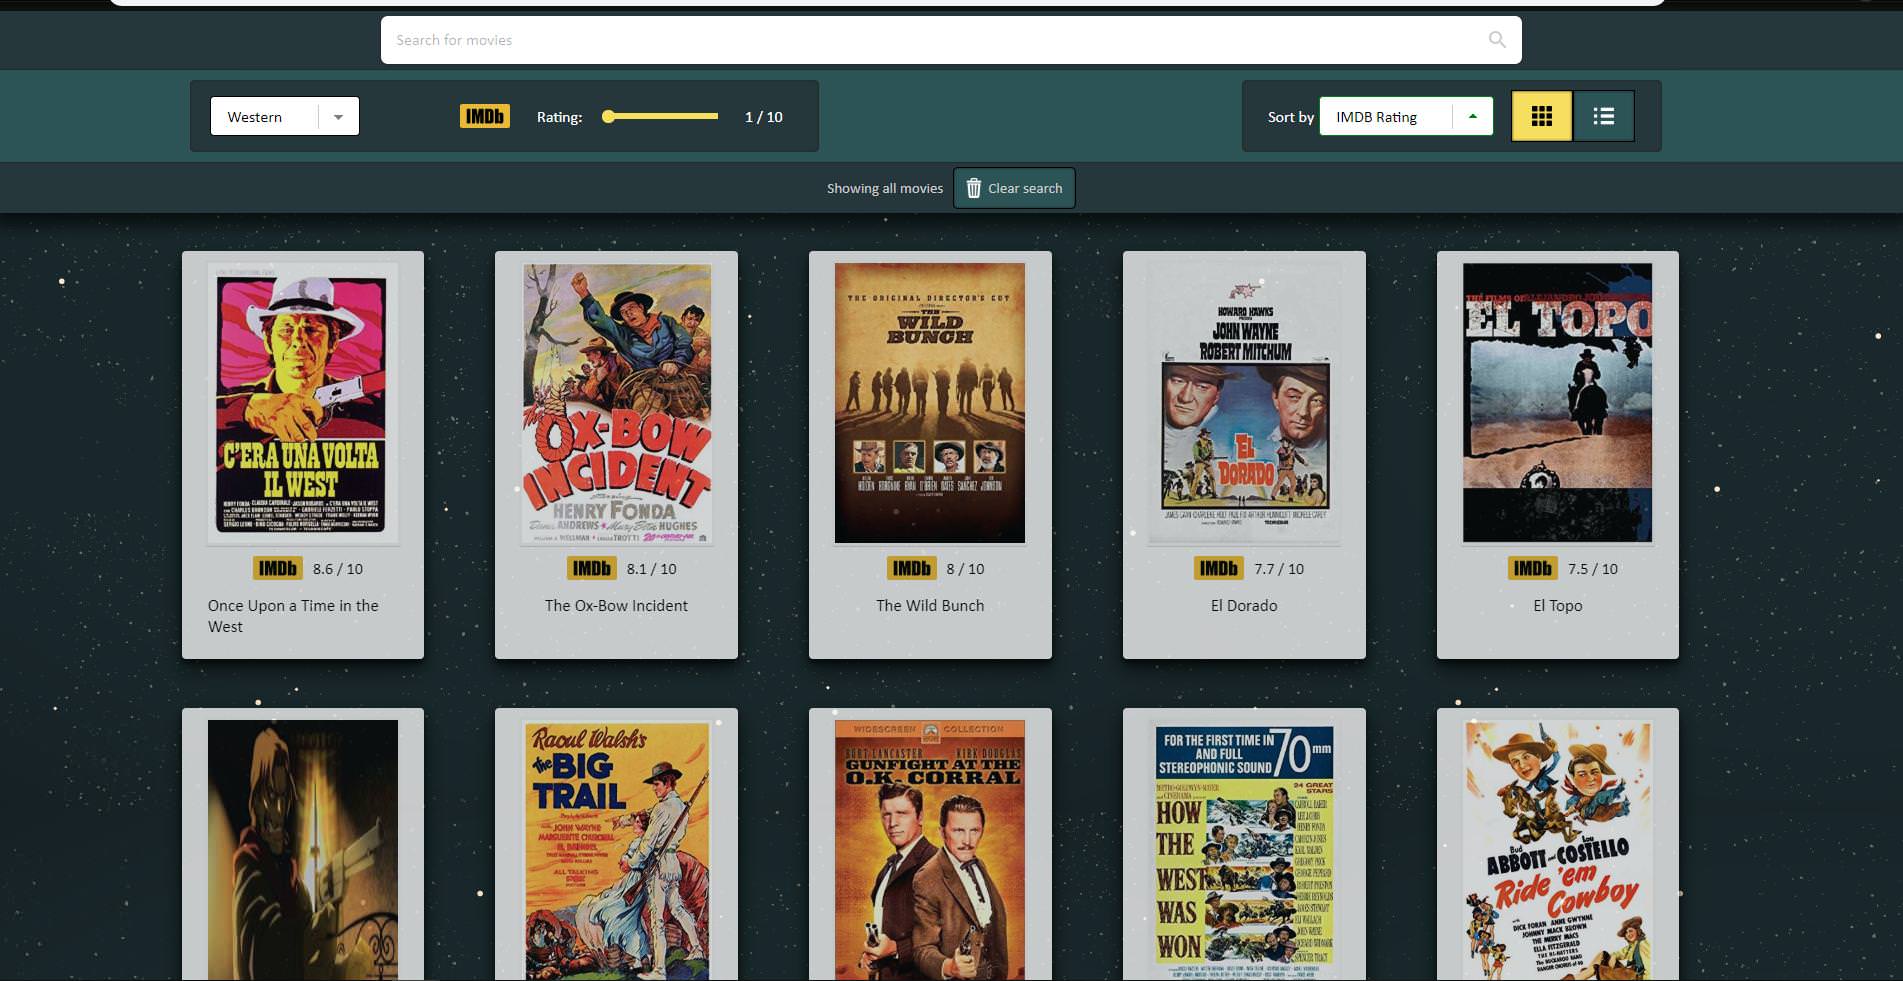1903x981 pixels.
Task: Click the IMDb badge under El Dorado
Action: click(x=1219, y=568)
